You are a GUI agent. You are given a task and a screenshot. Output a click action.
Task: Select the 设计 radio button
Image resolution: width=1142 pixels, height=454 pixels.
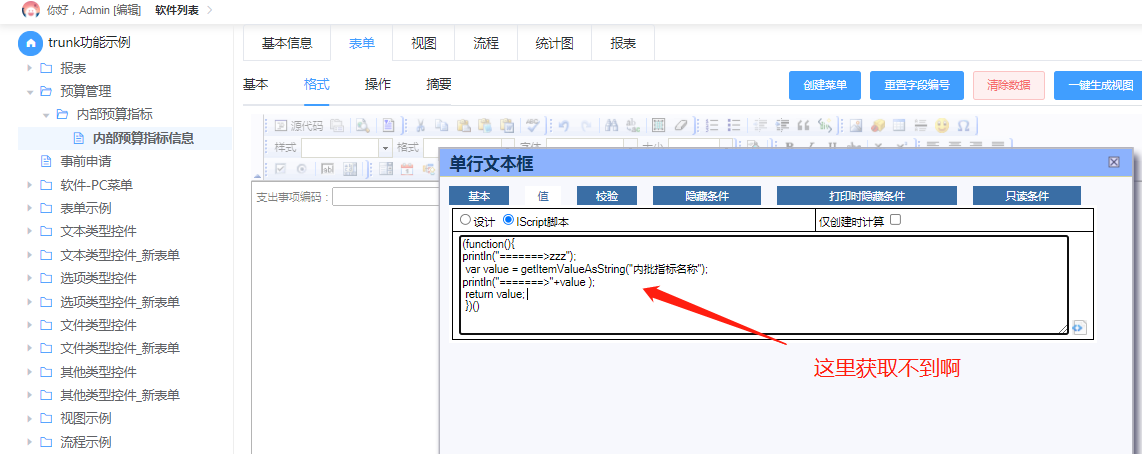[465, 219]
